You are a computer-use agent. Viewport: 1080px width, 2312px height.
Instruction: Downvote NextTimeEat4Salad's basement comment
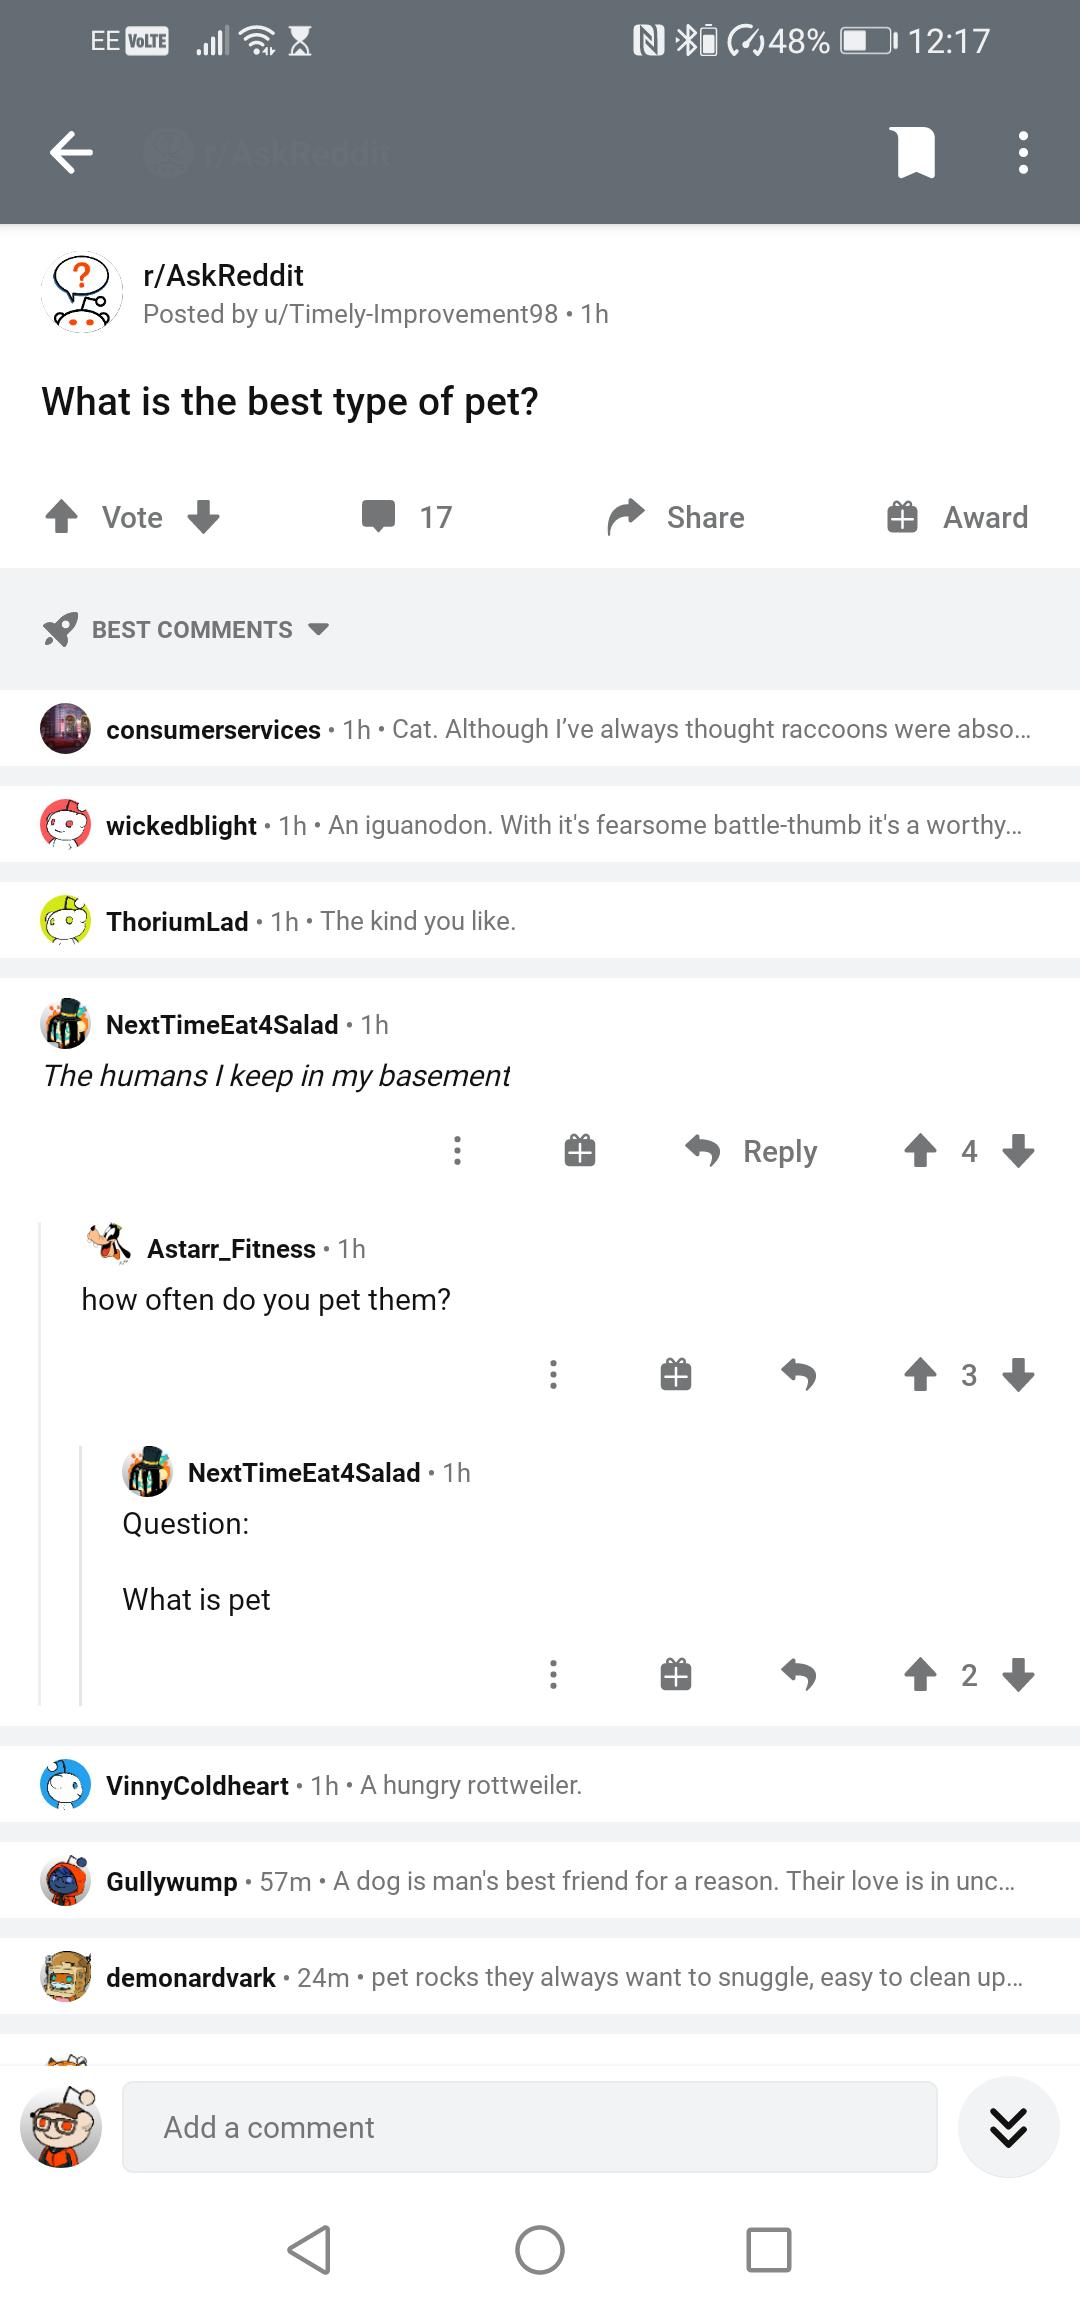point(1019,1151)
